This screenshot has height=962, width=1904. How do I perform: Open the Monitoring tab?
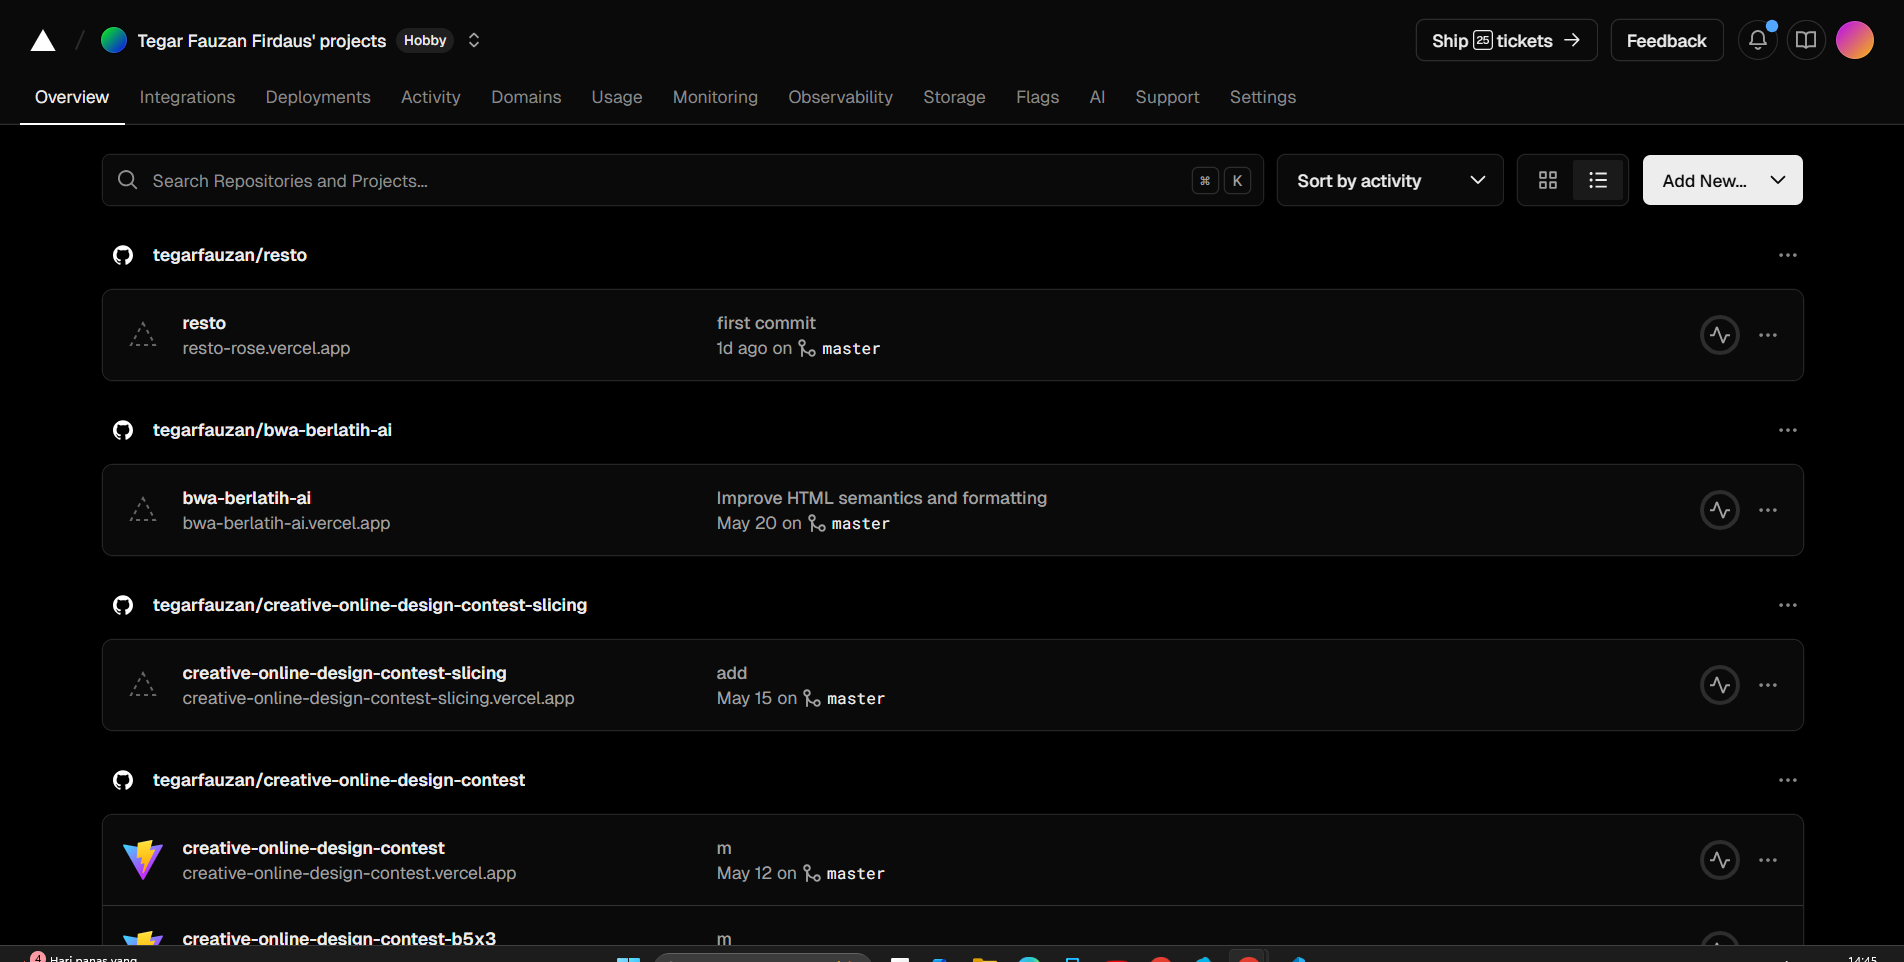pos(715,97)
